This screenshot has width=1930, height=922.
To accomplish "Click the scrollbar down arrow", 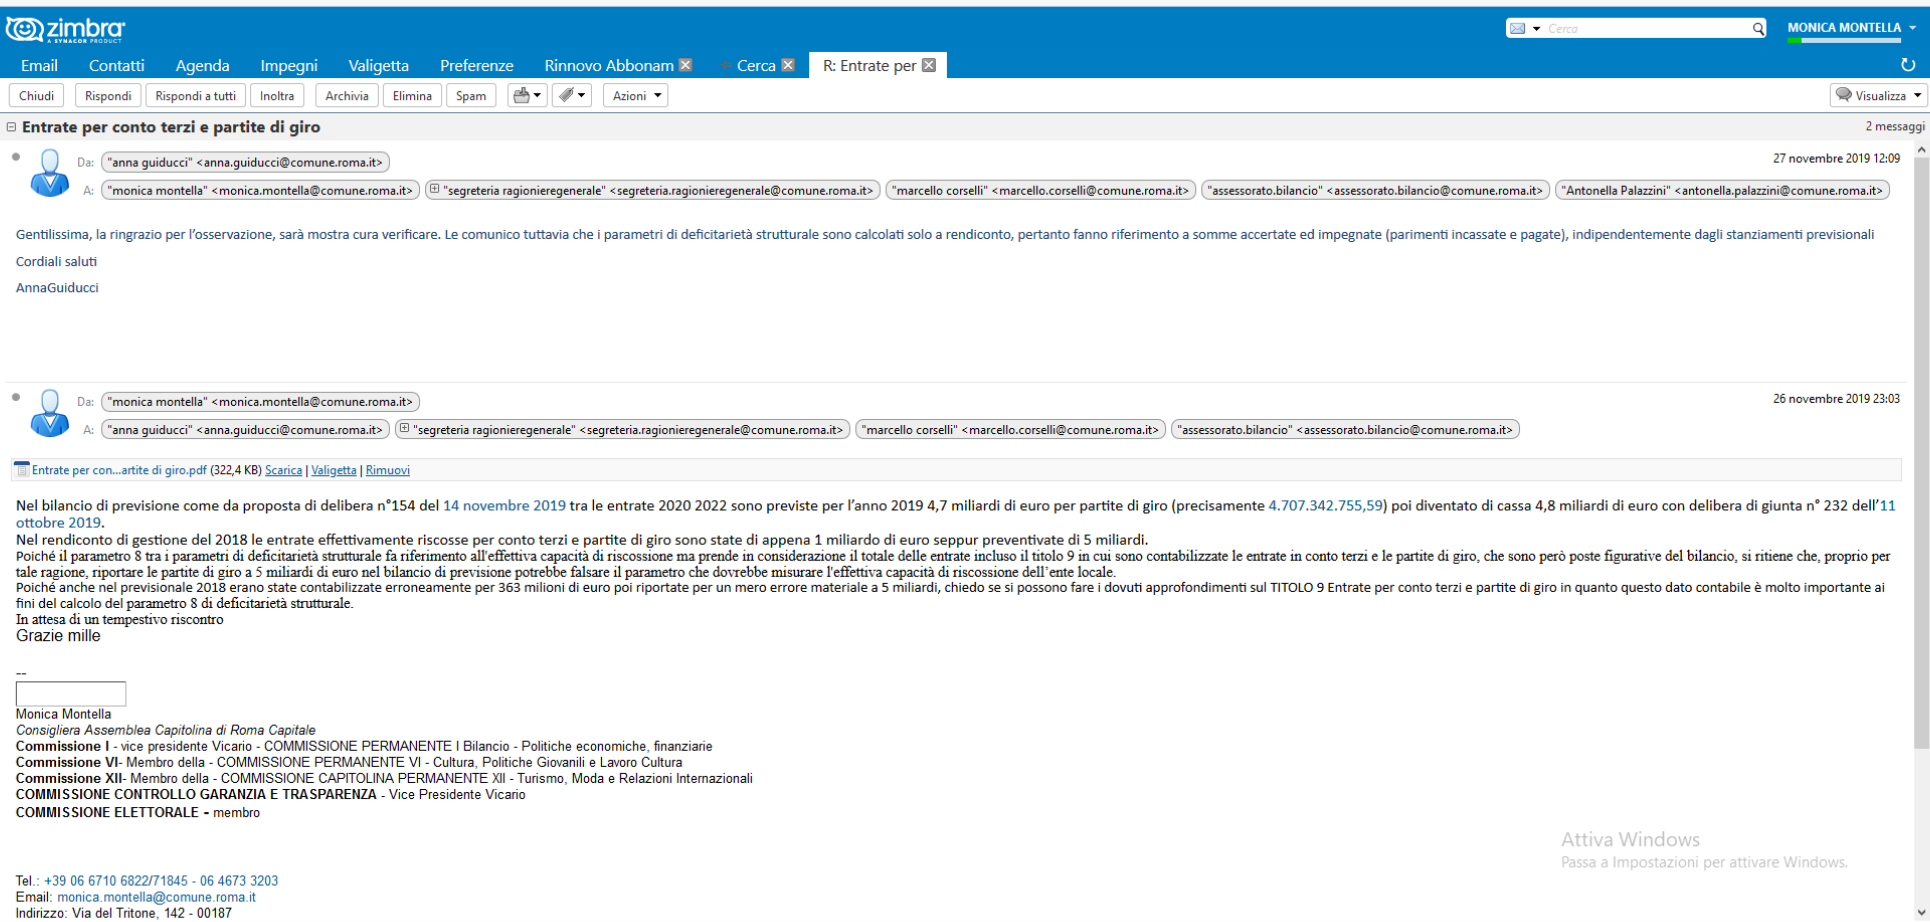I will point(1921,912).
